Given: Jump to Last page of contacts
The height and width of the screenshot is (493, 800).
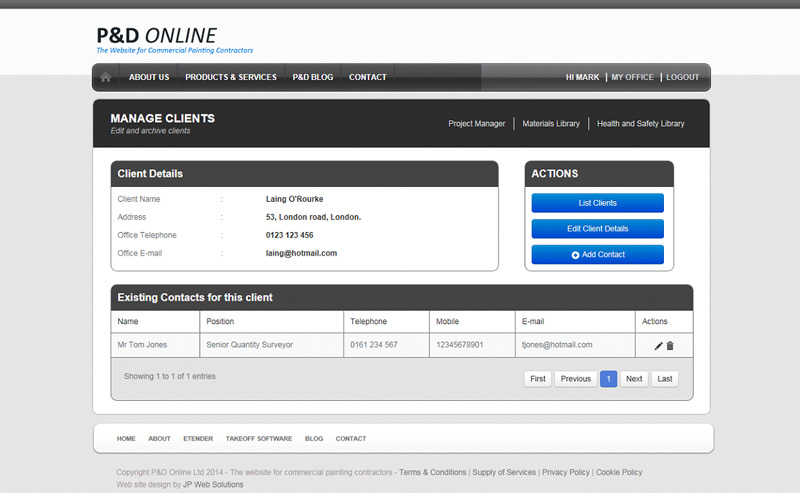Looking at the screenshot, I should [x=665, y=379].
